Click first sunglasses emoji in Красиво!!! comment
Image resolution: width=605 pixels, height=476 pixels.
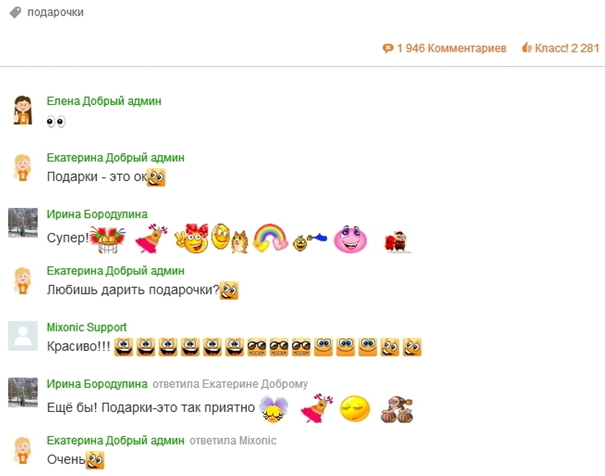pos(257,347)
